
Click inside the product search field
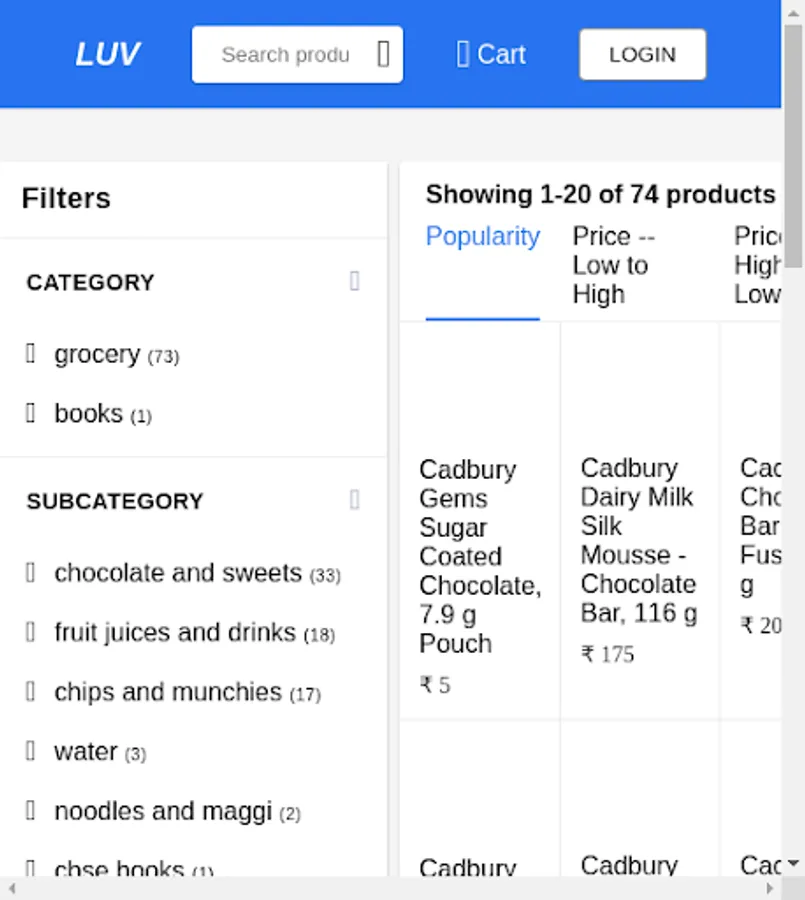click(285, 54)
